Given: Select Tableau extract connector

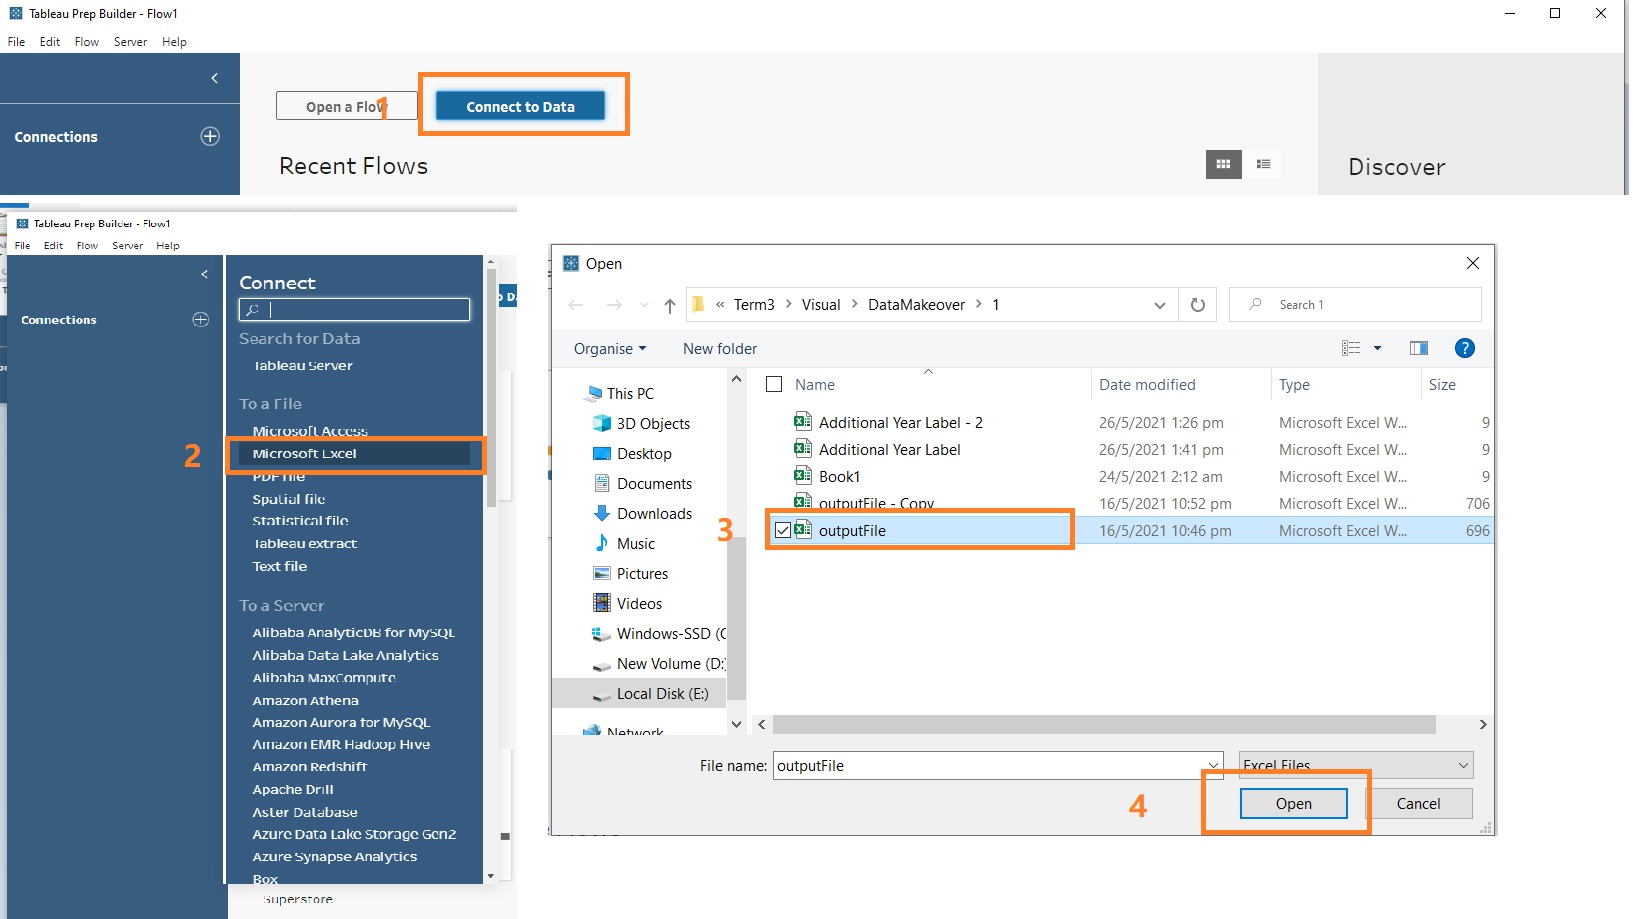Looking at the screenshot, I should [305, 544].
